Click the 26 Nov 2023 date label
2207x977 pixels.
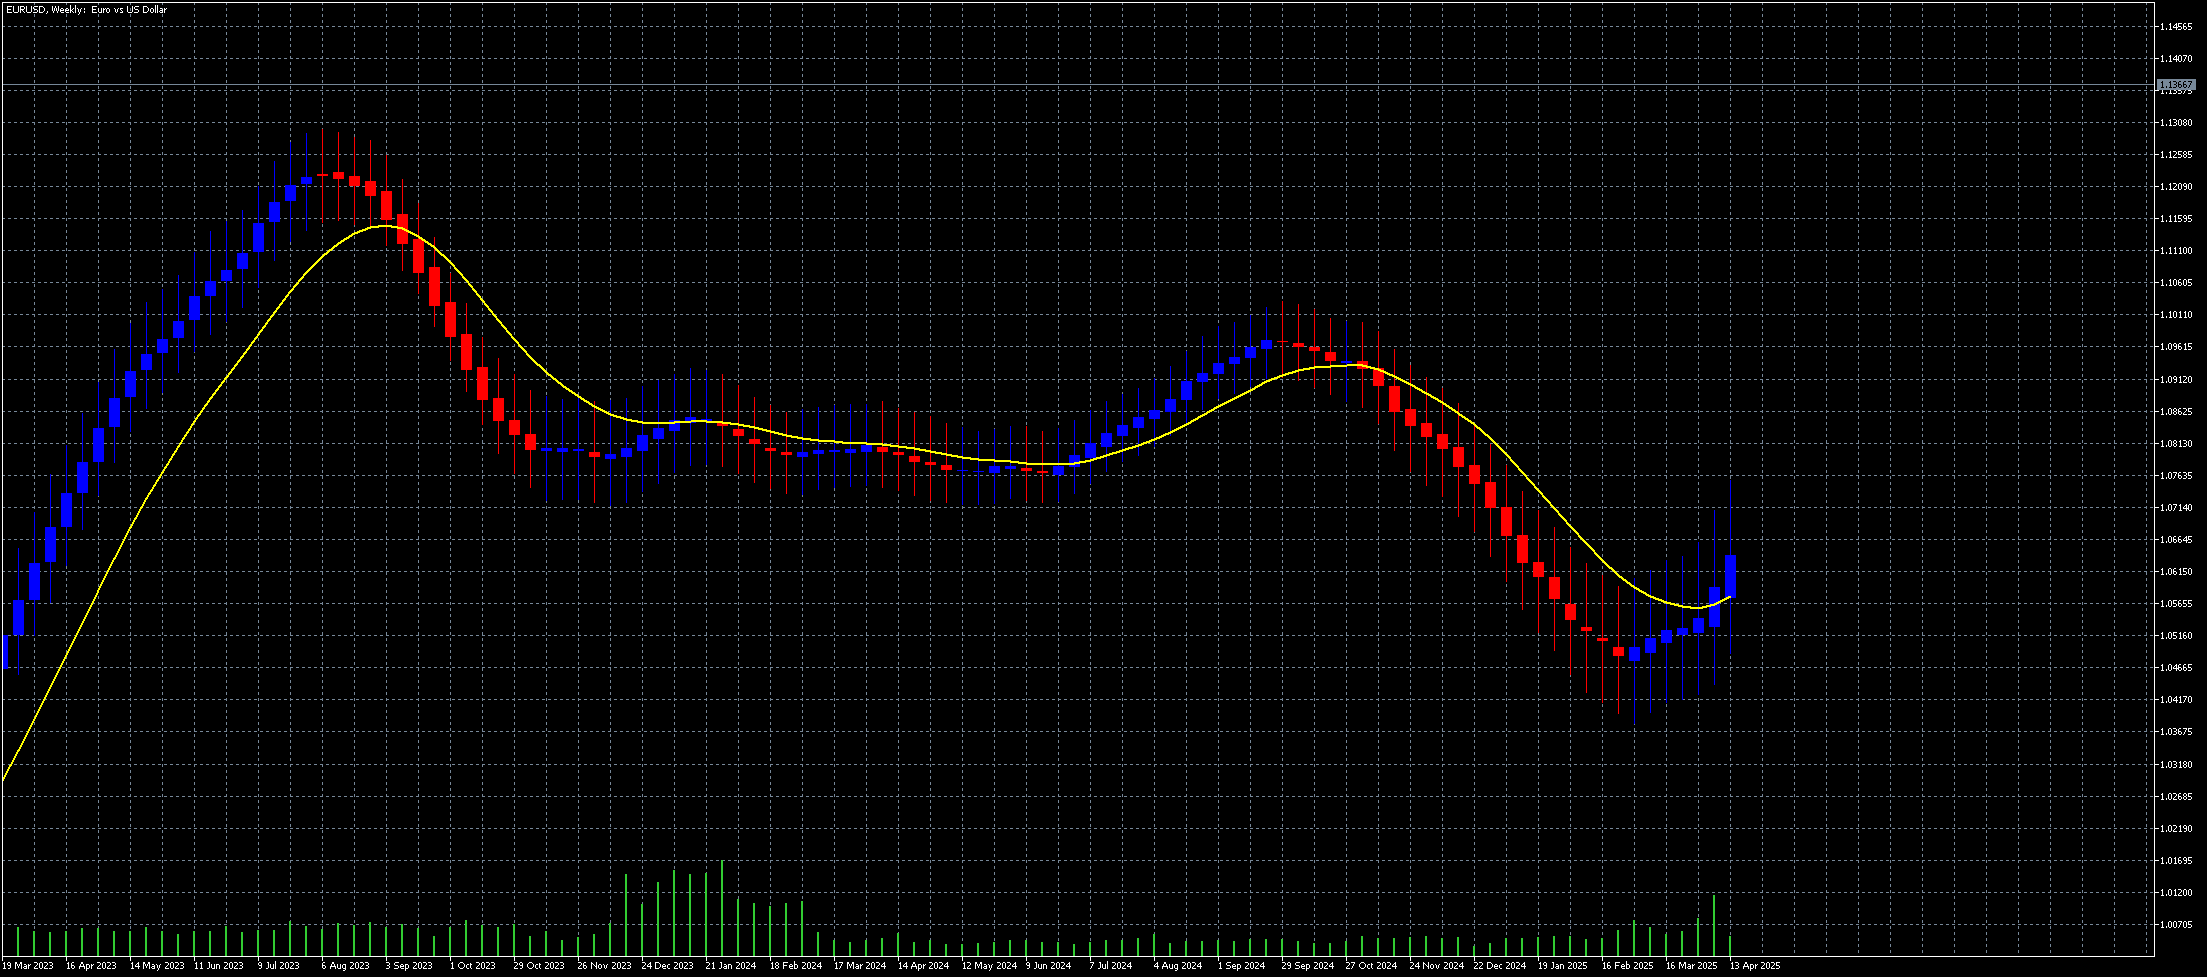point(604,967)
